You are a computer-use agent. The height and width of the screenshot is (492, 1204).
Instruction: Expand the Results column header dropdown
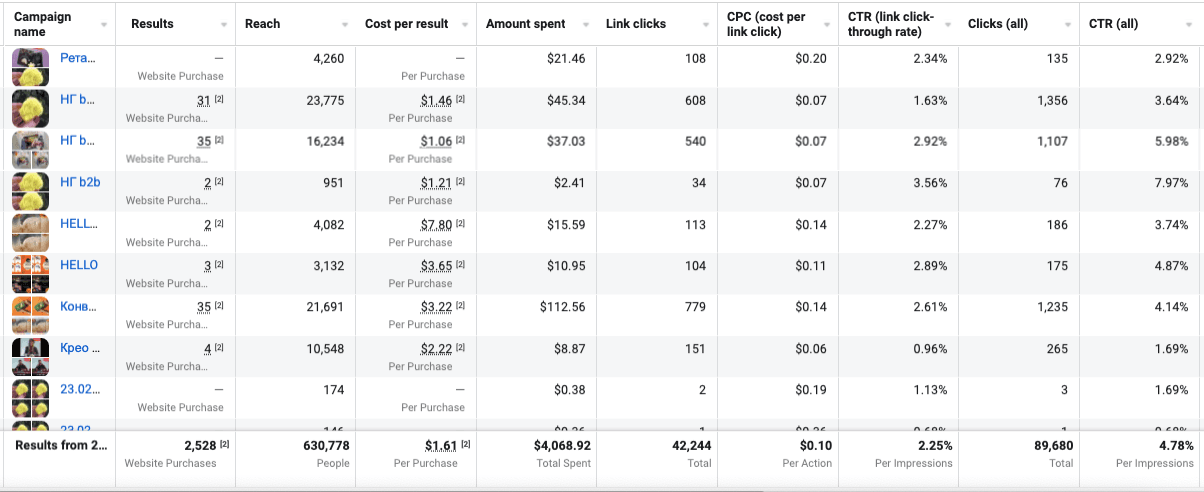[224, 24]
